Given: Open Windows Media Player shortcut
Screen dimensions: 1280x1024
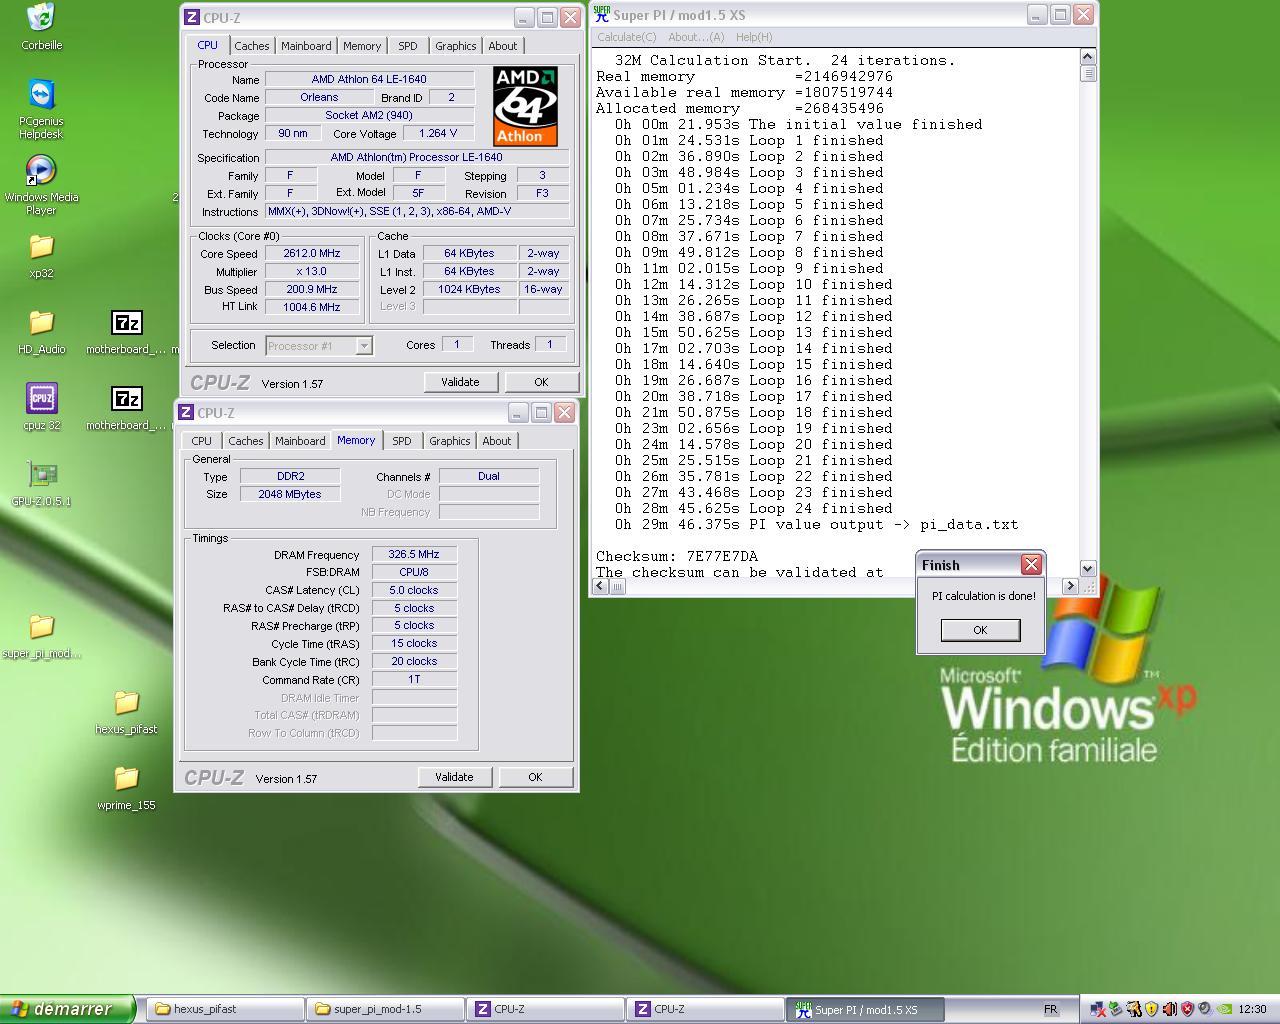Looking at the screenshot, I should [x=41, y=171].
